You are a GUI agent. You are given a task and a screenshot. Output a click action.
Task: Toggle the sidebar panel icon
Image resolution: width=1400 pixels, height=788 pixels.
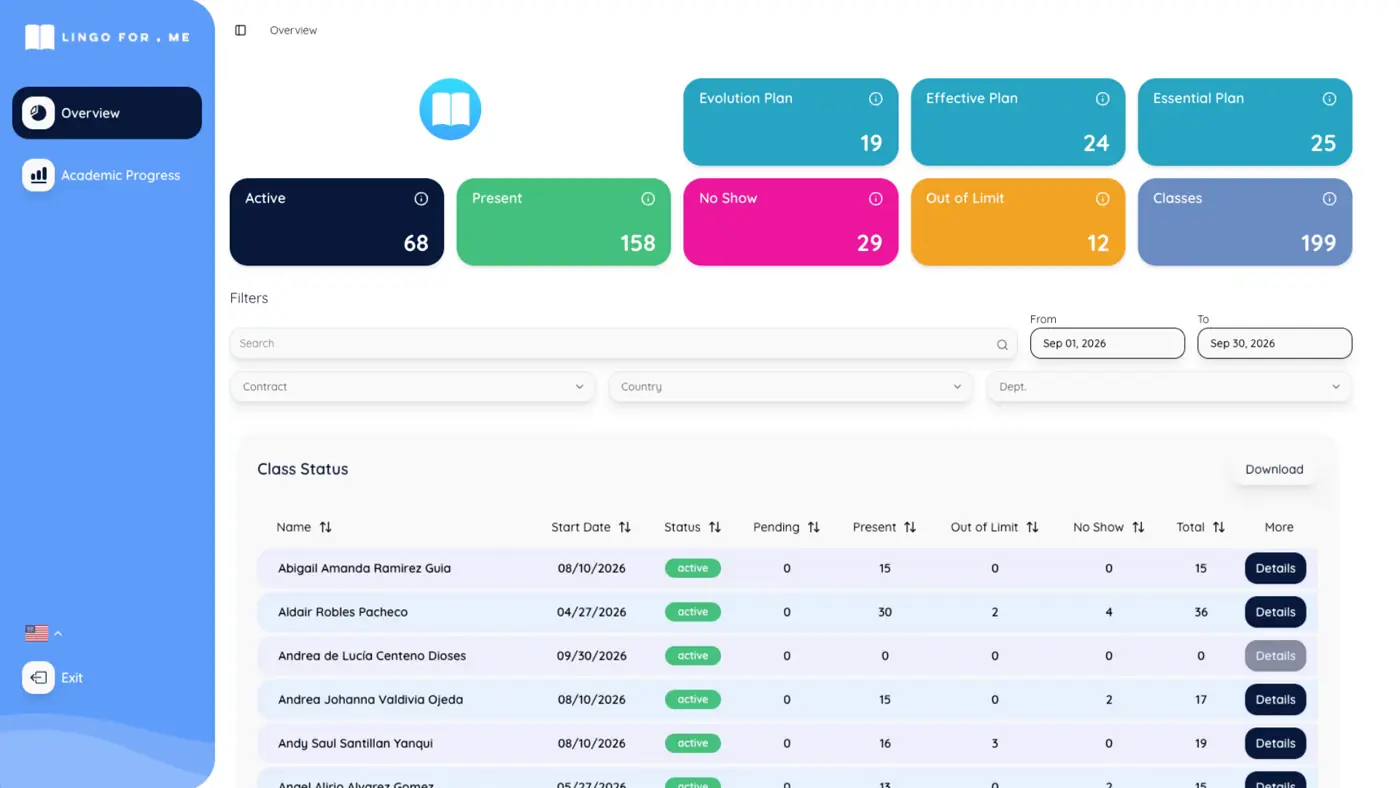click(240, 30)
